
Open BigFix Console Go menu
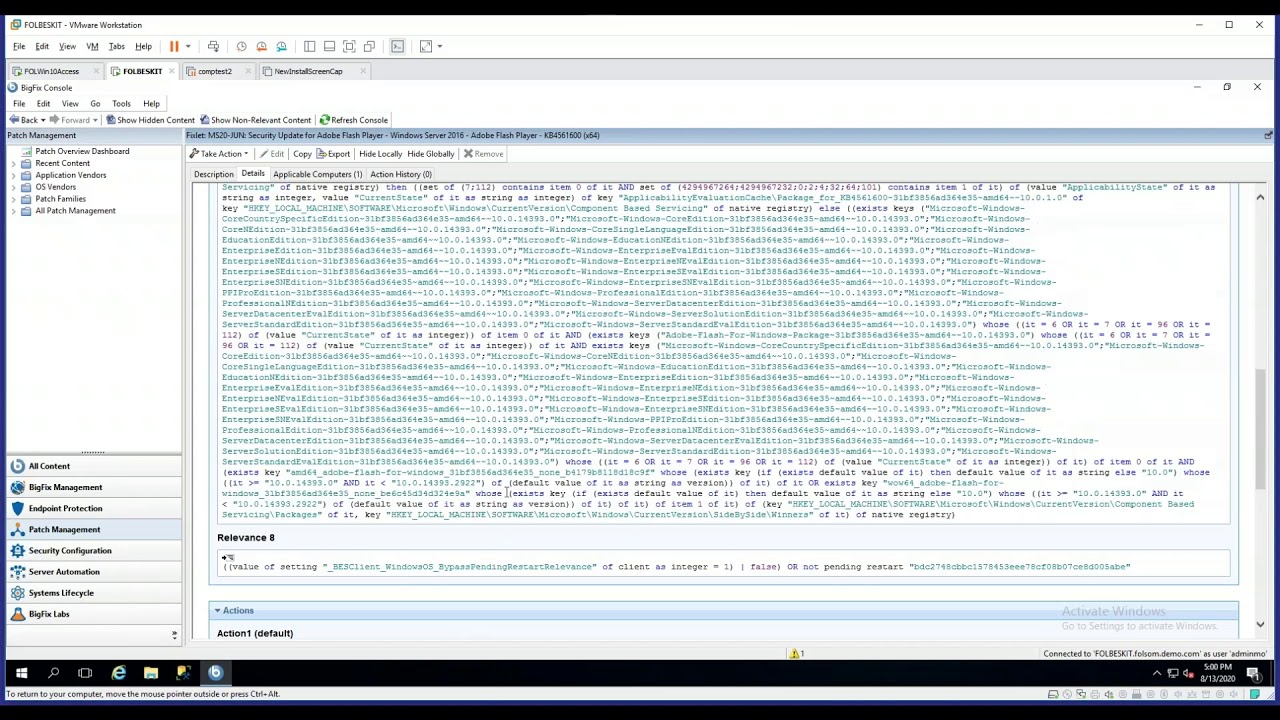pos(95,104)
